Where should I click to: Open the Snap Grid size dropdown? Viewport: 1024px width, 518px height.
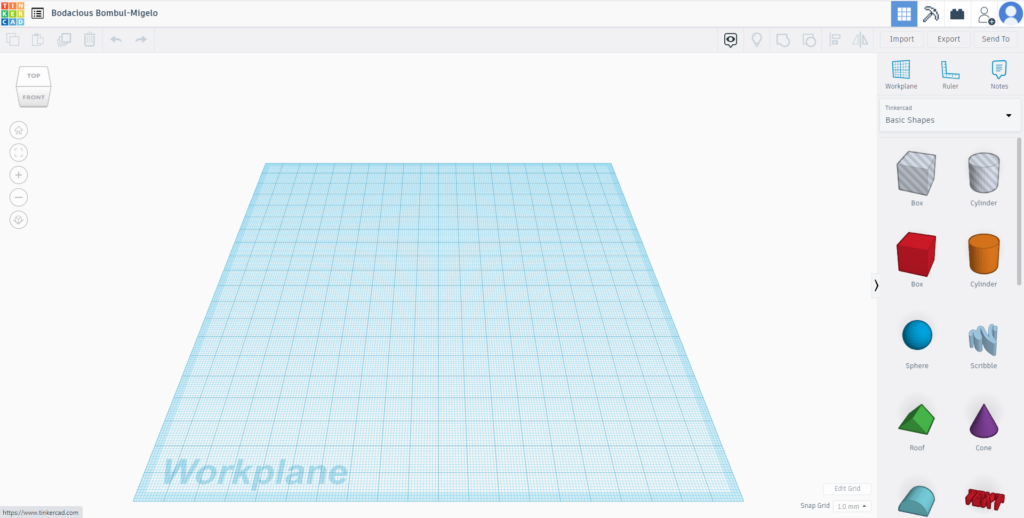(852, 506)
